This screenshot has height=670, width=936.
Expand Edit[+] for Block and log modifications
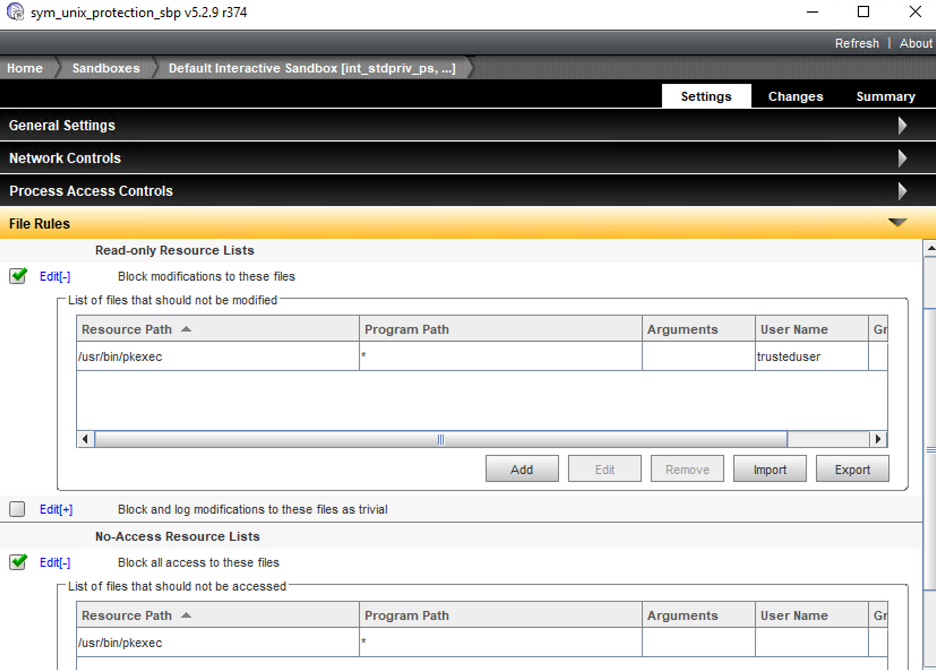56,509
